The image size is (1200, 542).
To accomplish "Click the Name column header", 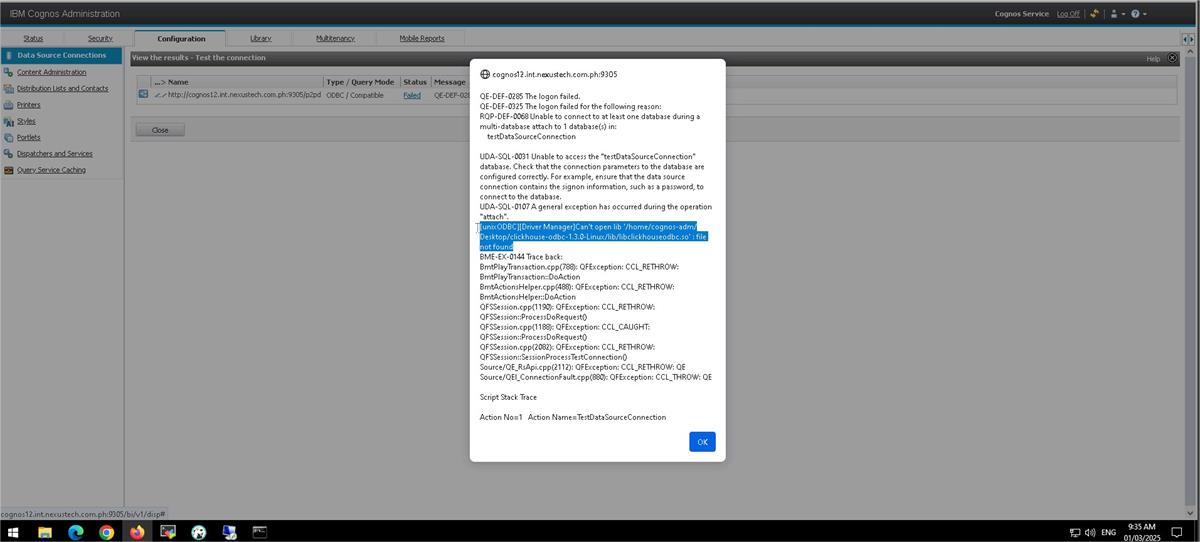I will click(178, 82).
